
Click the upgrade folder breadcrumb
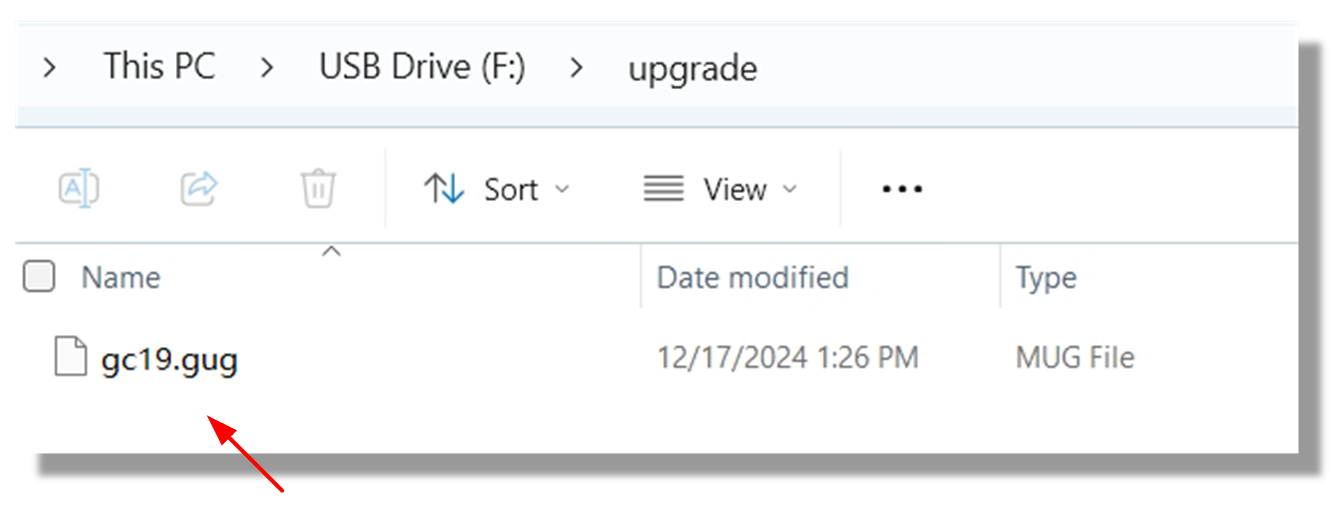click(x=692, y=68)
